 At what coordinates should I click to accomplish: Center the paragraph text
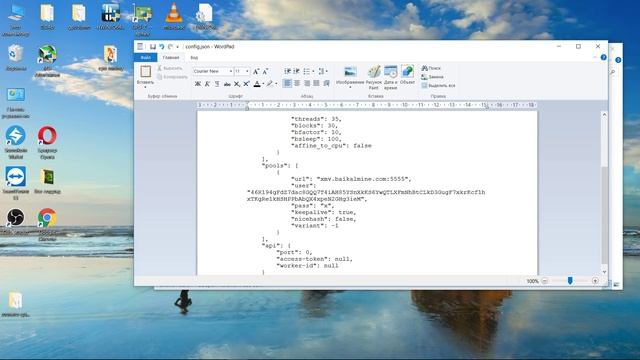[297, 83]
